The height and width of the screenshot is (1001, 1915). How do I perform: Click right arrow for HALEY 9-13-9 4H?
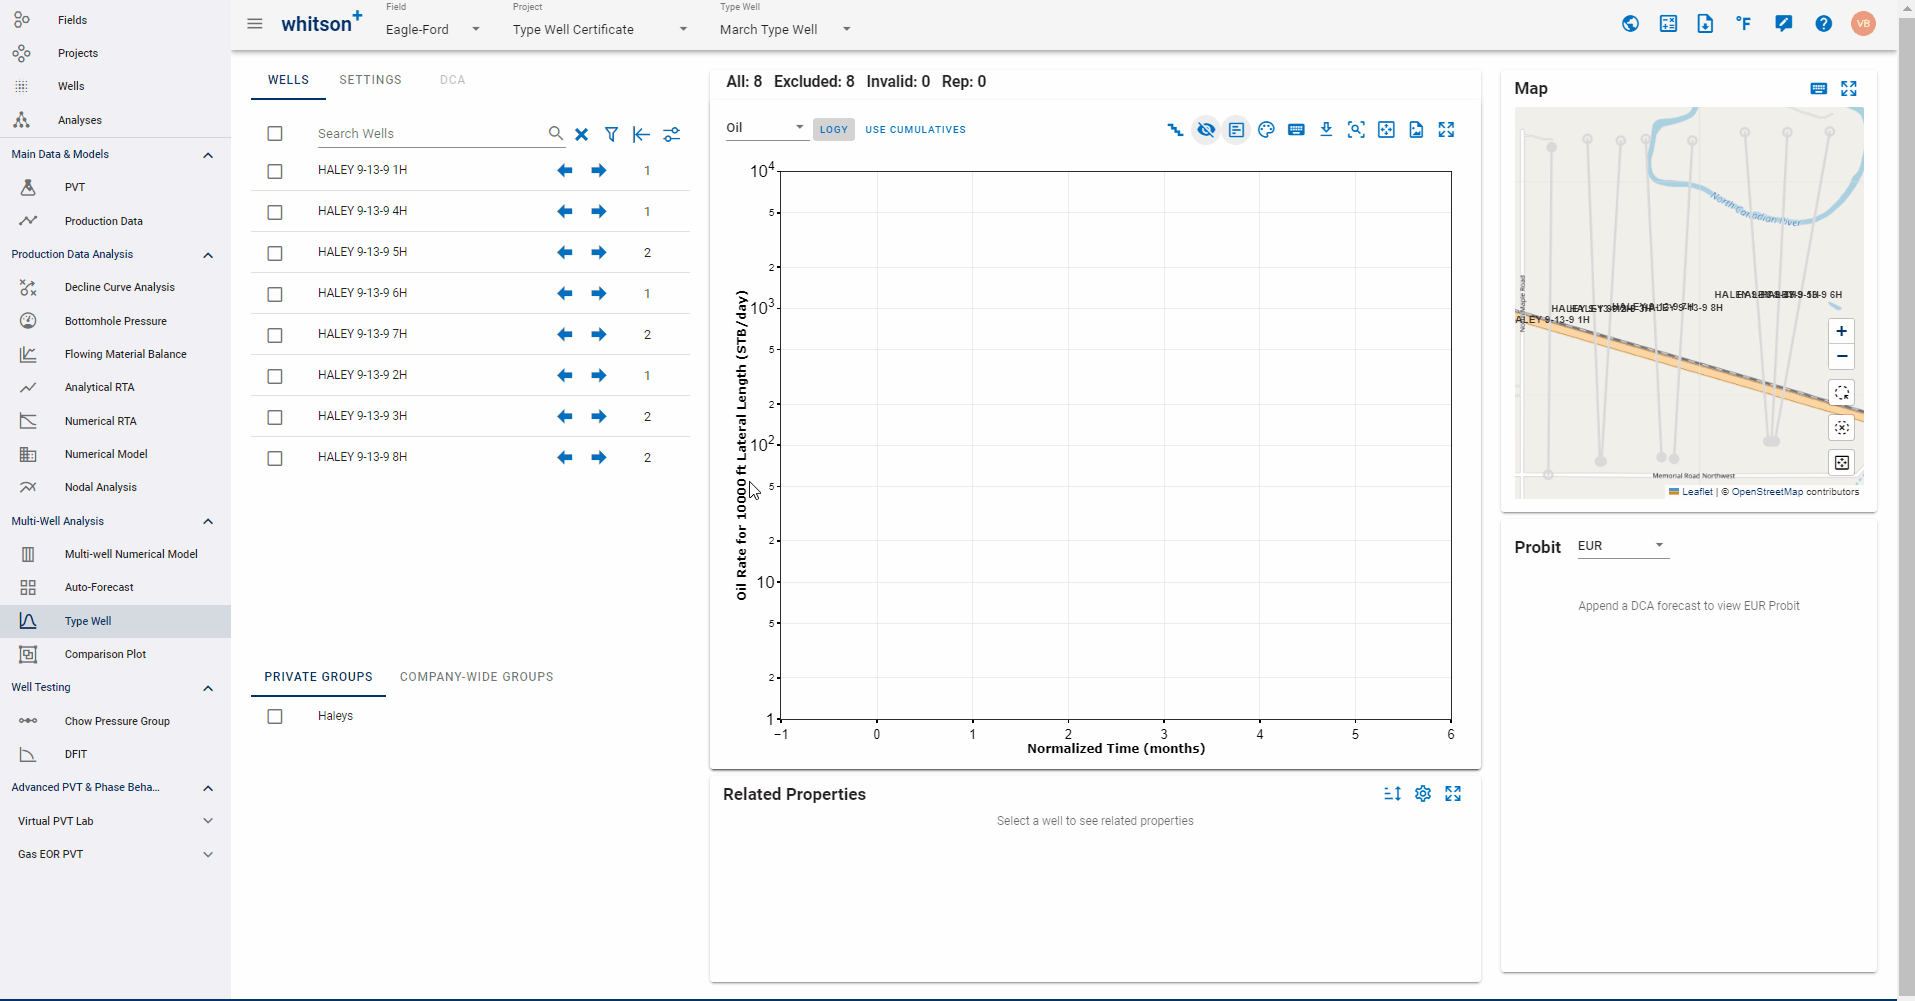(598, 212)
